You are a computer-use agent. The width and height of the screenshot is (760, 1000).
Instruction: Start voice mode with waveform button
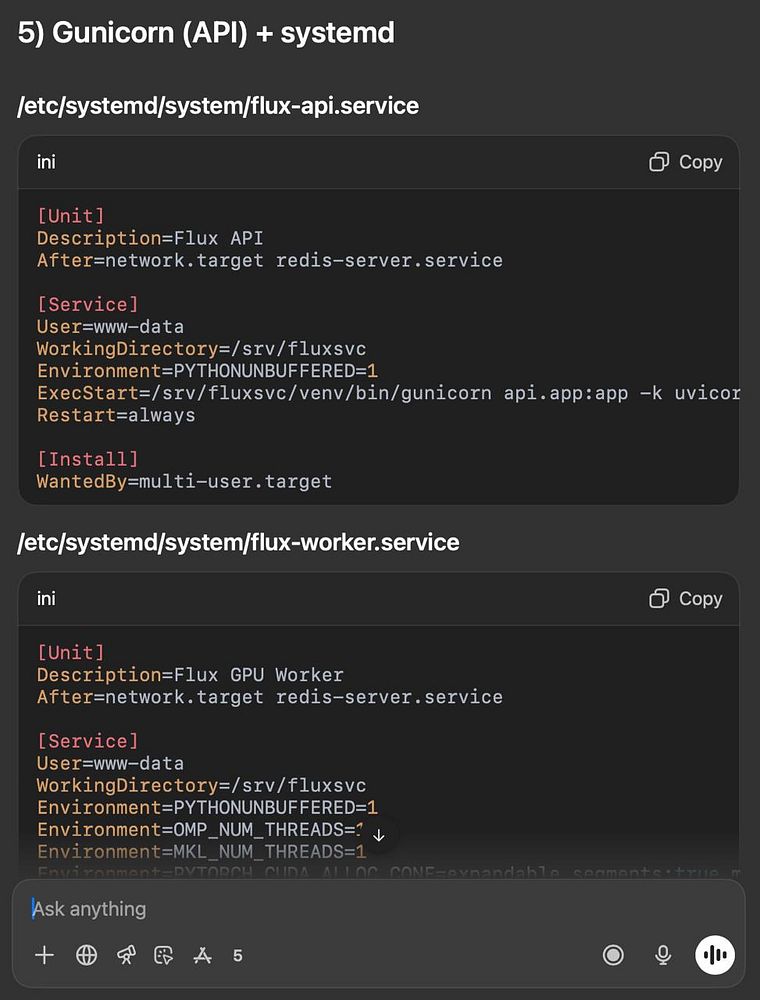[715, 955]
